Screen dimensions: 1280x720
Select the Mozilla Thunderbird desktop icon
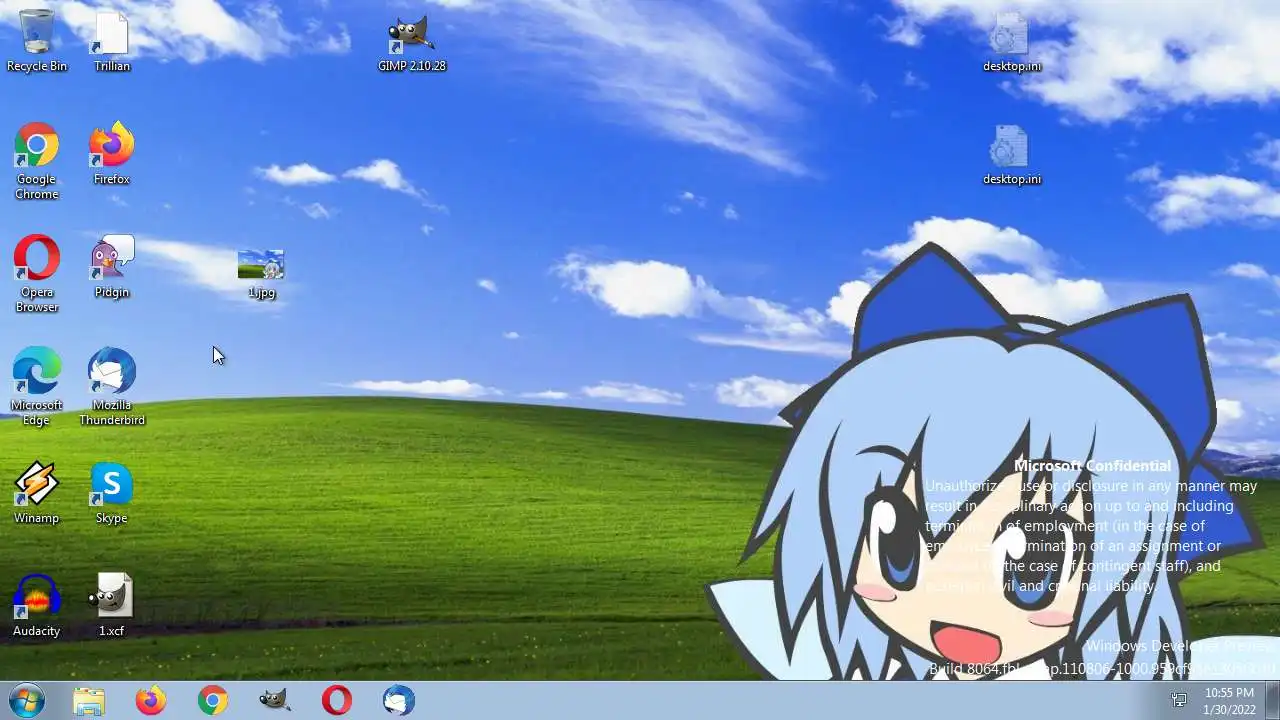coord(112,388)
